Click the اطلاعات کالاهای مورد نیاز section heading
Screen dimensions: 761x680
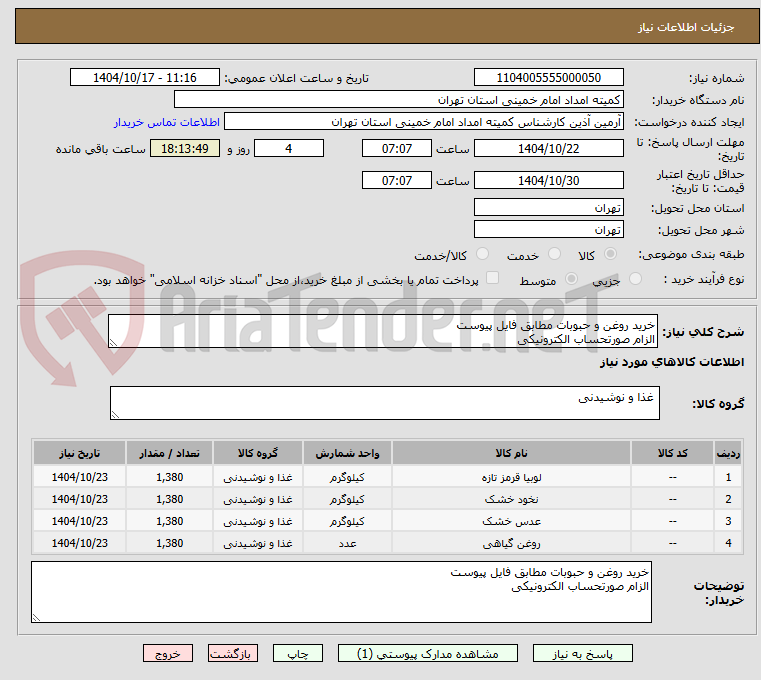[x=672, y=362]
